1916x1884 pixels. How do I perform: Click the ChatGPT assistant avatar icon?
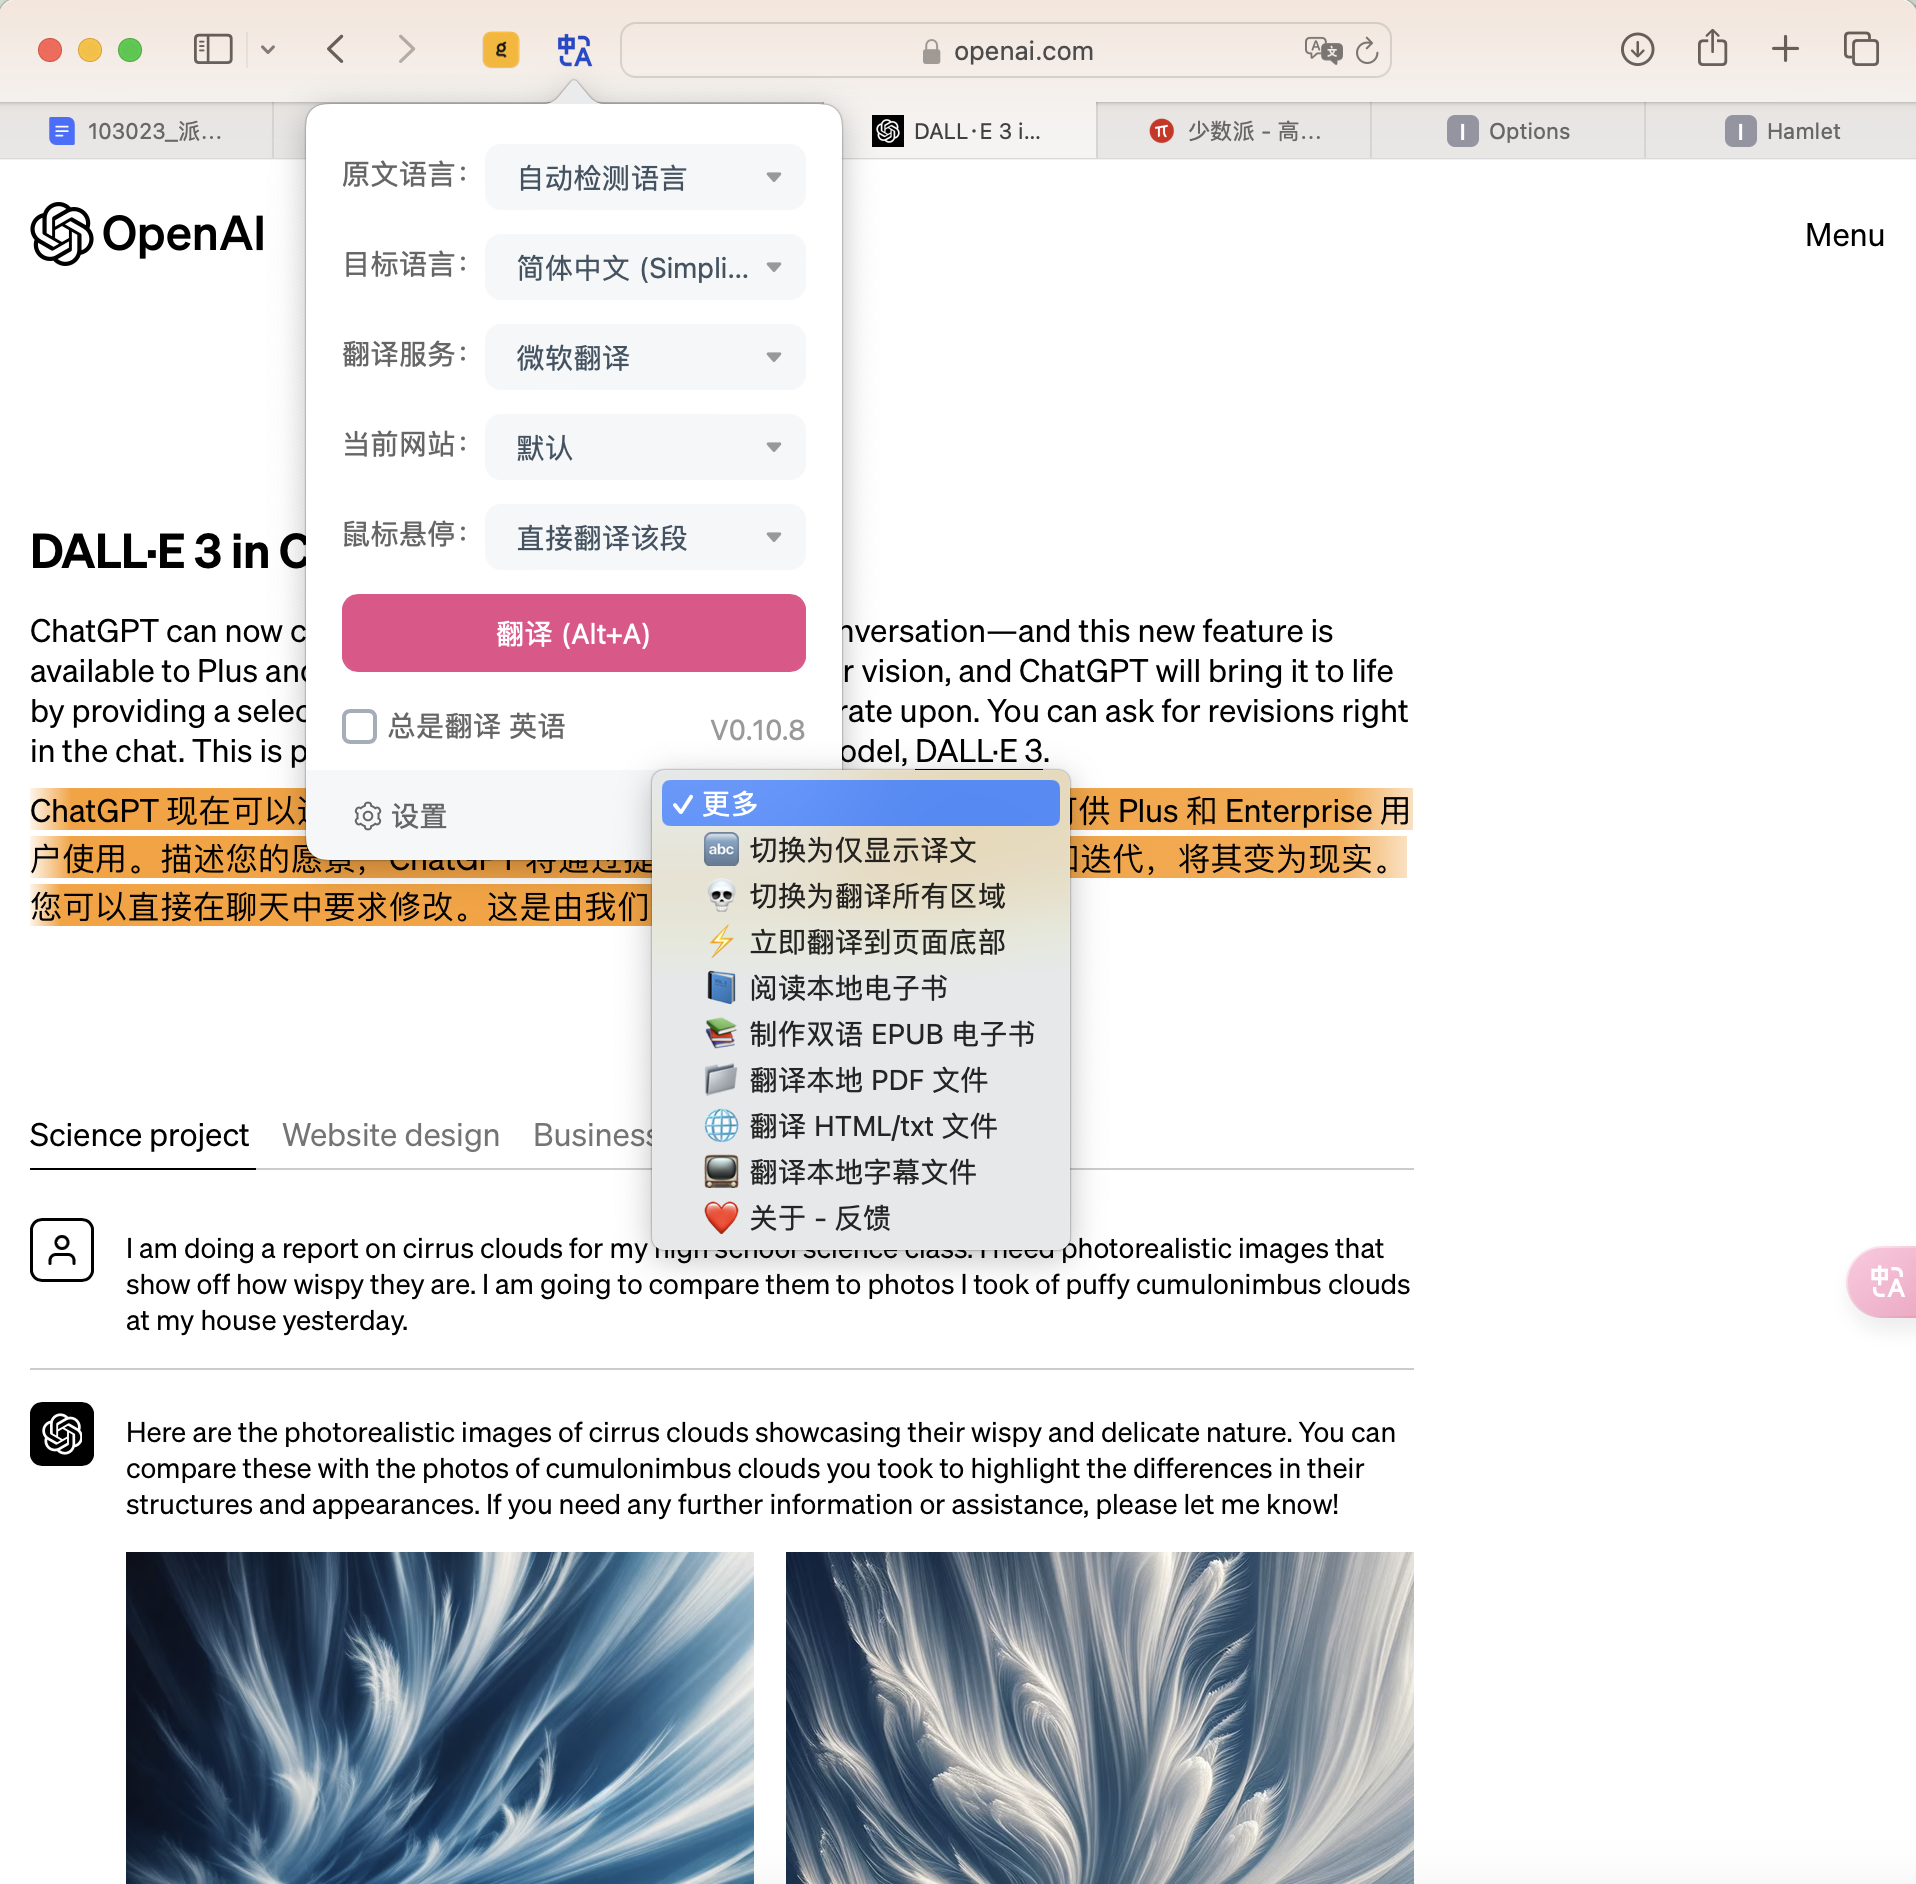click(x=62, y=1434)
